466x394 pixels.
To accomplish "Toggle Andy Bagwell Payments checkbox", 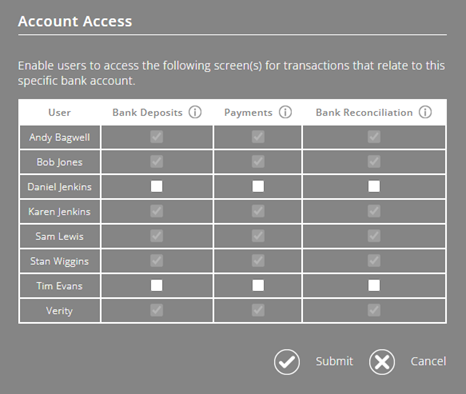I will (x=258, y=137).
